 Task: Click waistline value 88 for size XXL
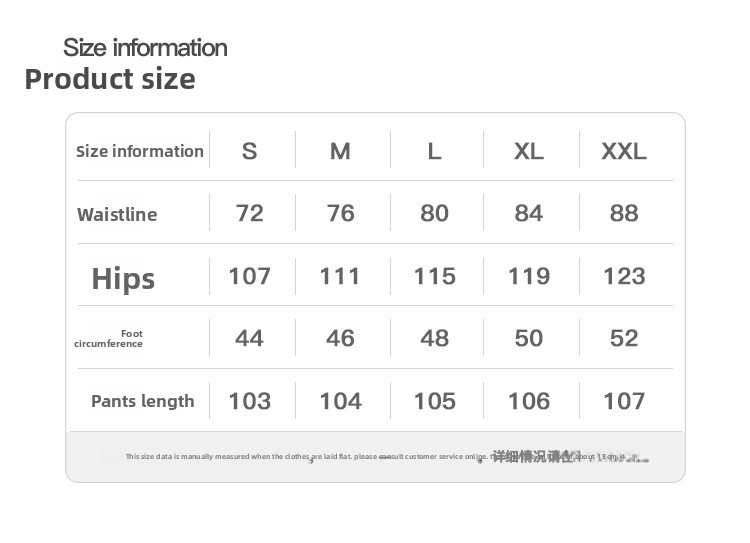pos(624,213)
